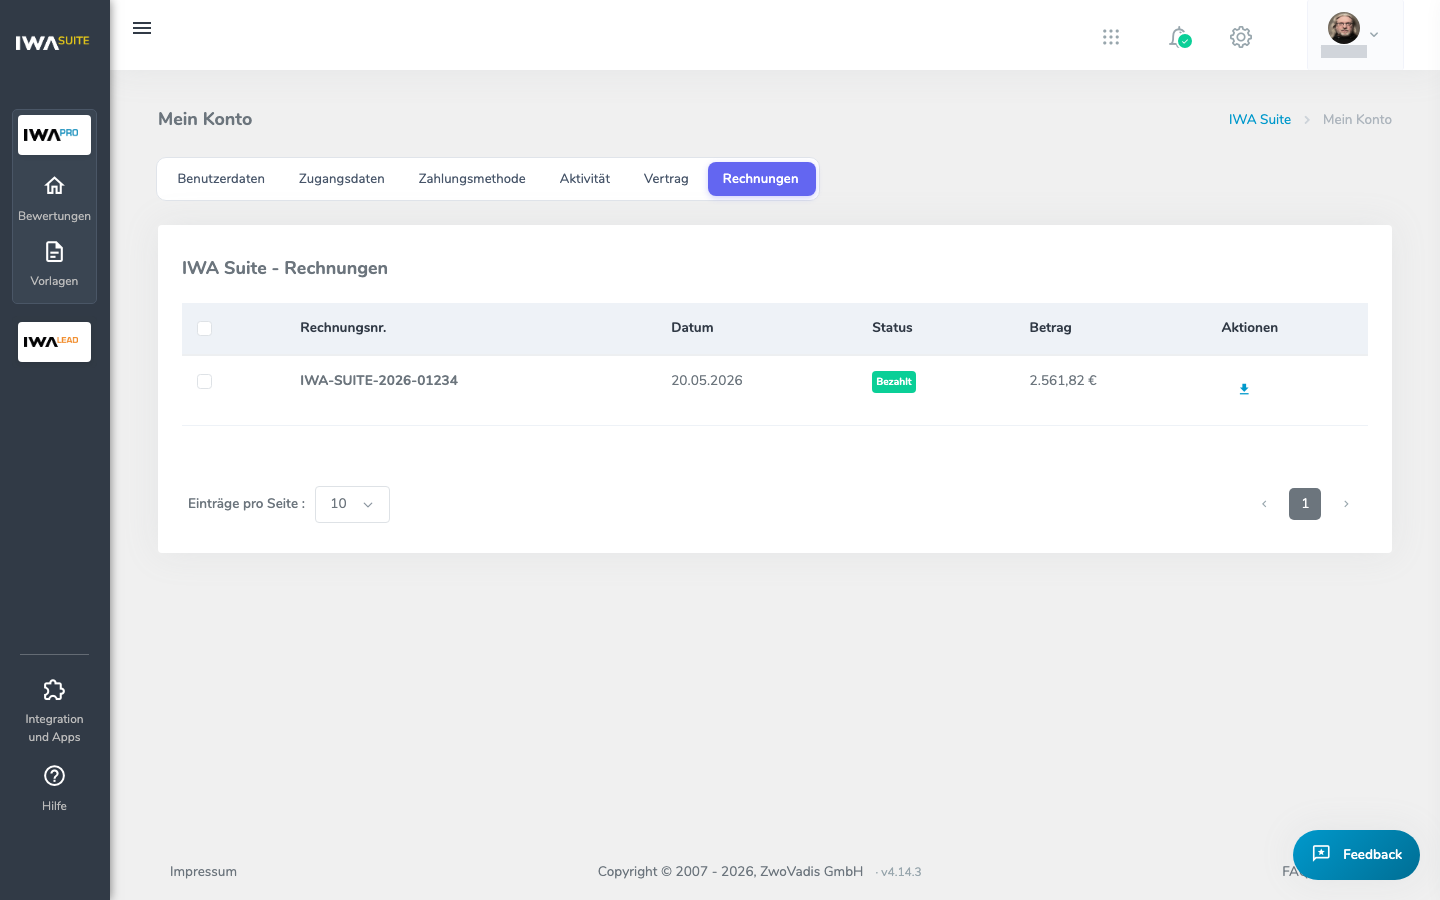Open the Impressum link
The image size is (1440, 900).
(203, 871)
